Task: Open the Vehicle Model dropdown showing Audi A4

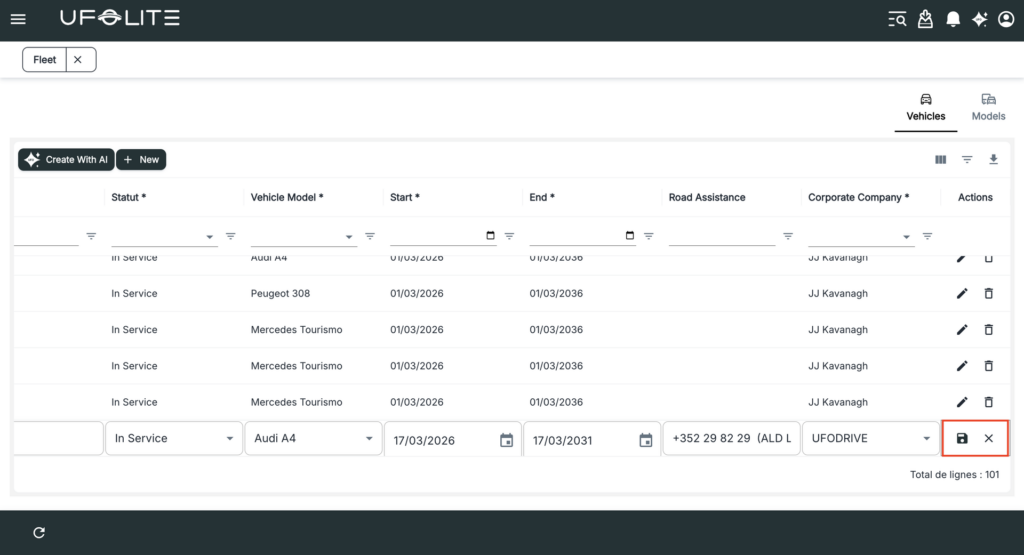Action: click(x=313, y=439)
